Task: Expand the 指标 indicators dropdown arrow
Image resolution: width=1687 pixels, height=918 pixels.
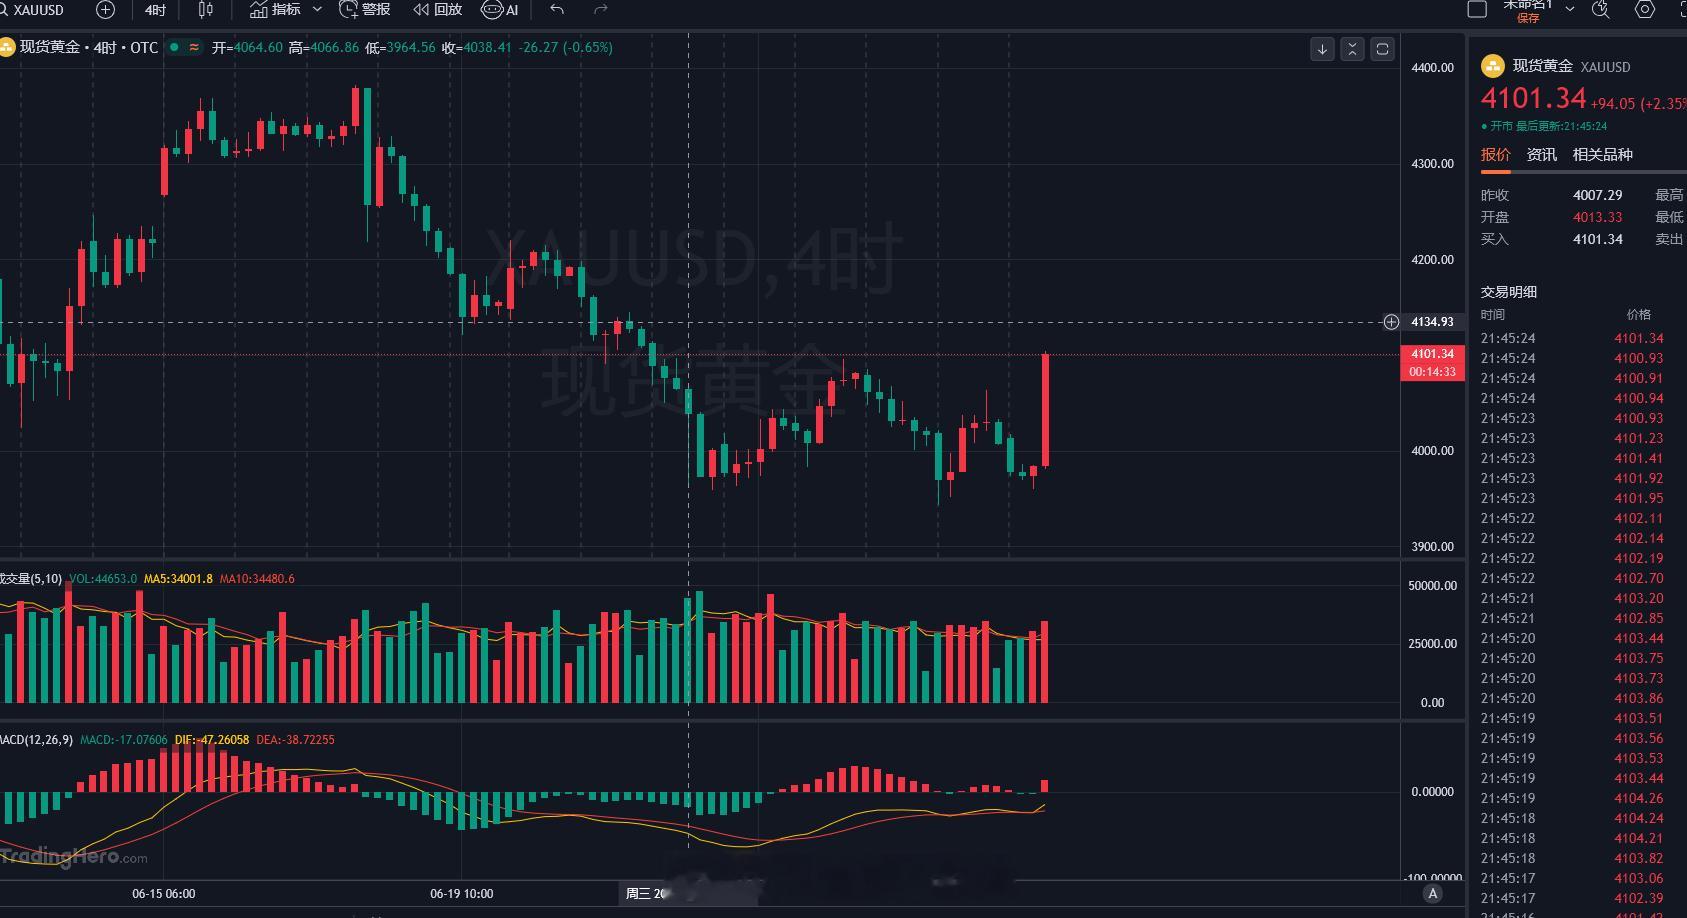Action: [317, 10]
